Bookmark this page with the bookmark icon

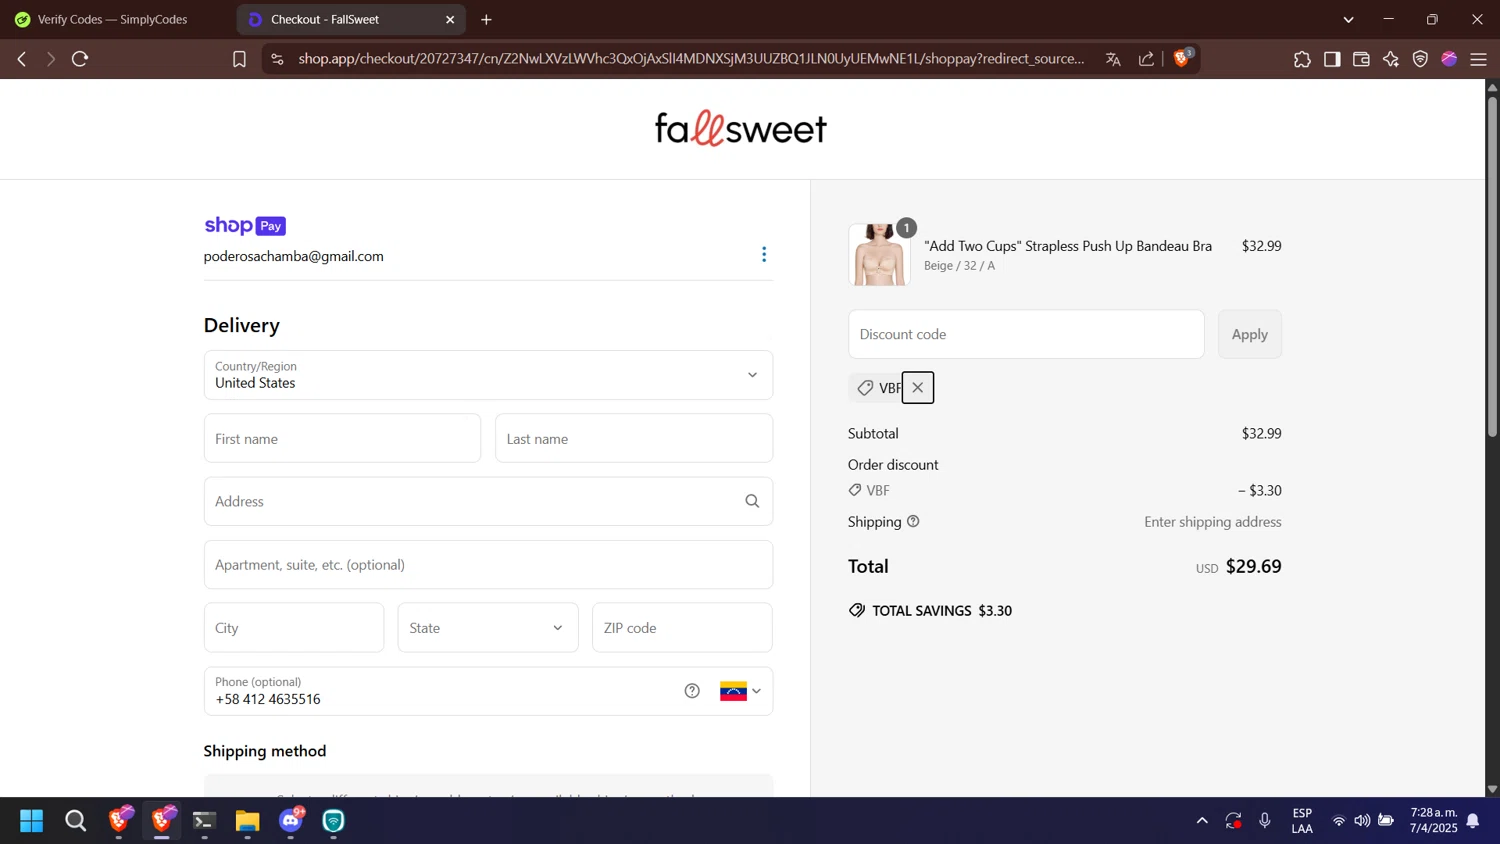[239, 59]
